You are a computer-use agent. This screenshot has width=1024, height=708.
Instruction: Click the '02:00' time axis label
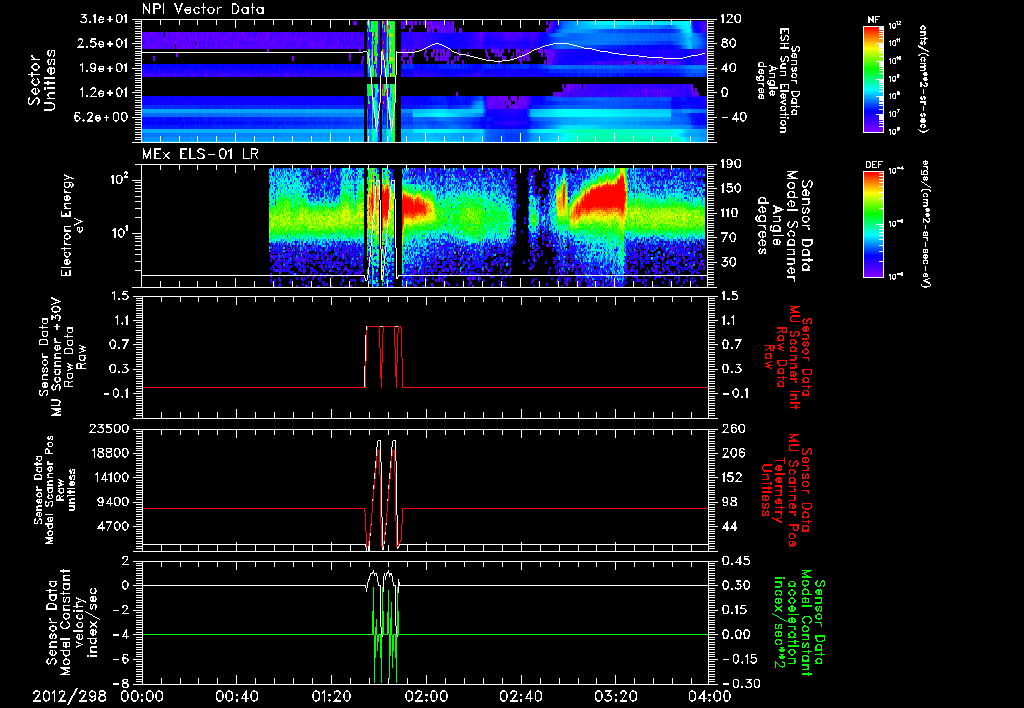[426, 696]
